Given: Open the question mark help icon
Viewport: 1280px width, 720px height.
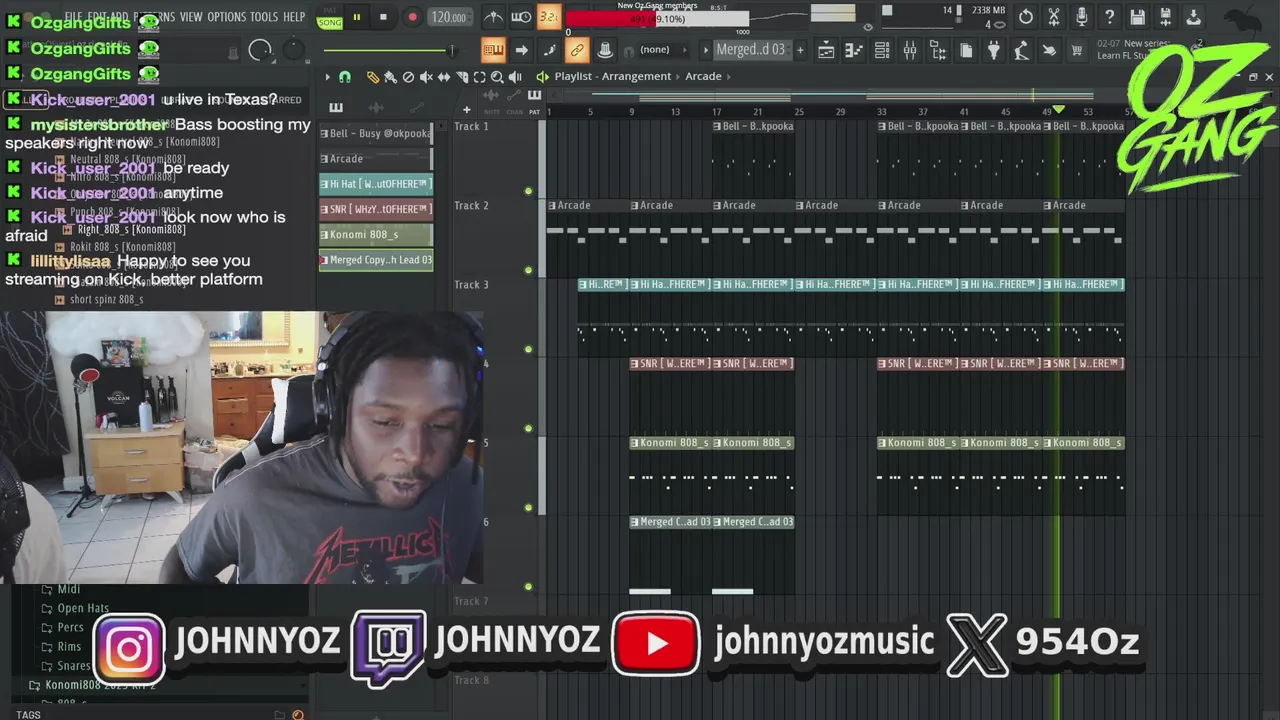Looking at the screenshot, I should coord(1110,17).
